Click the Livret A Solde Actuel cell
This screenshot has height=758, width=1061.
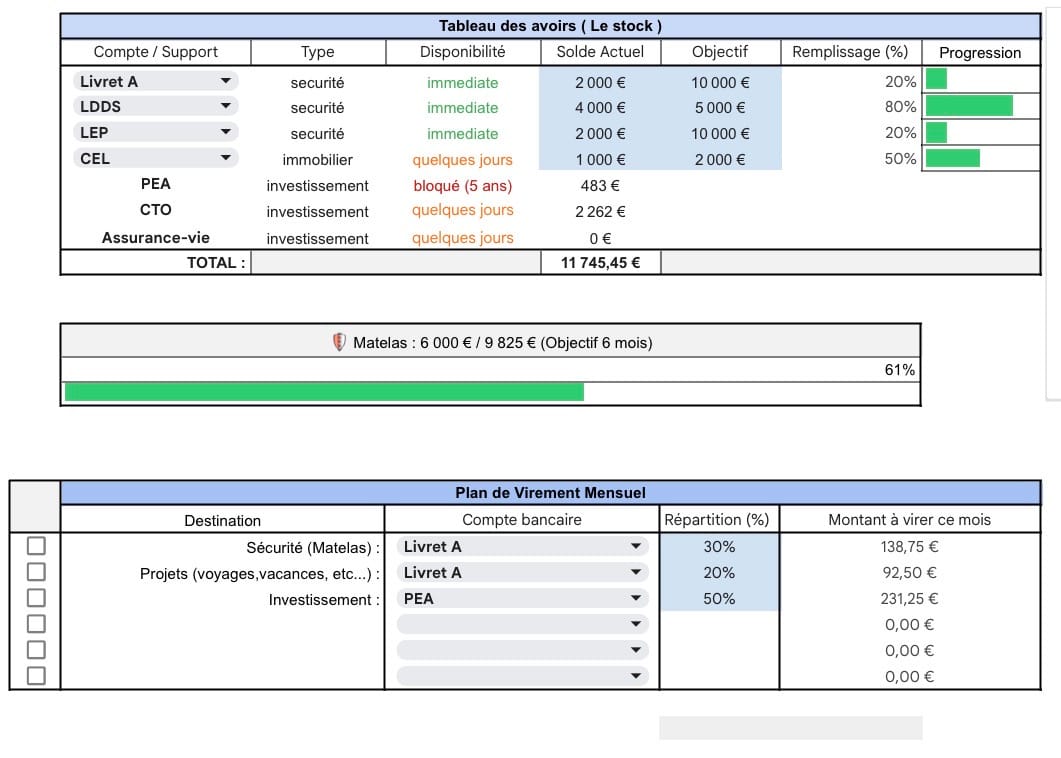click(x=600, y=83)
